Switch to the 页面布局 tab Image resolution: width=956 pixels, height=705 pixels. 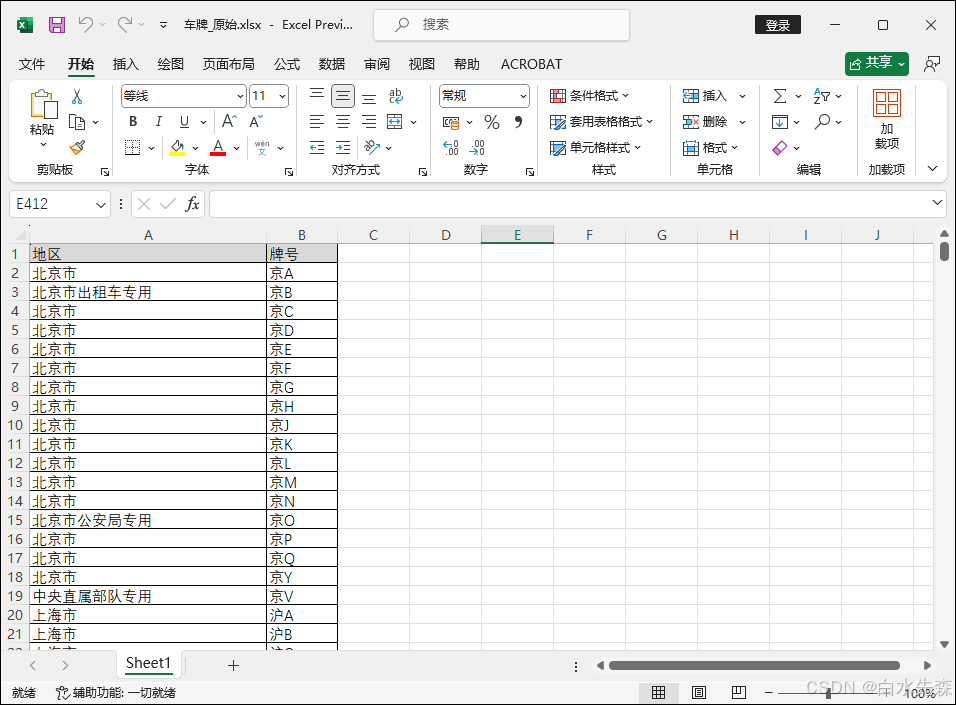click(x=229, y=64)
